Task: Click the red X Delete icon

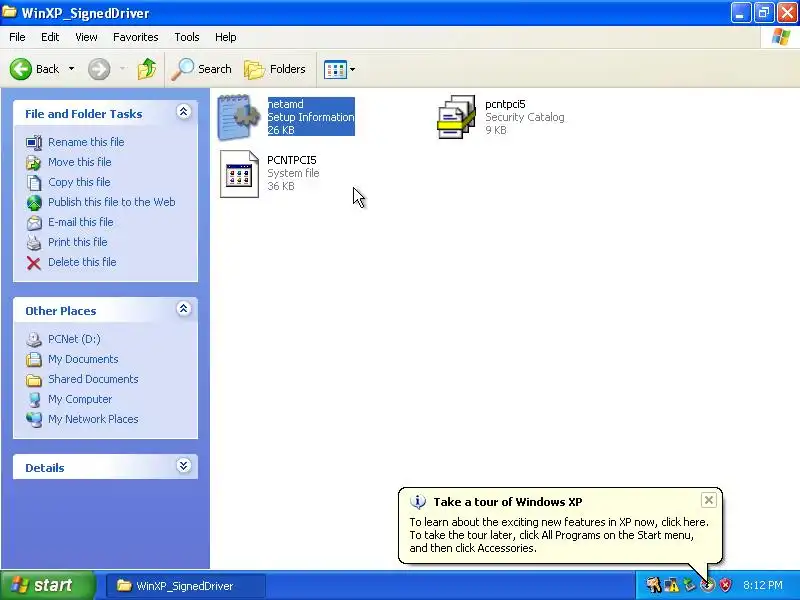Action: tap(34, 263)
